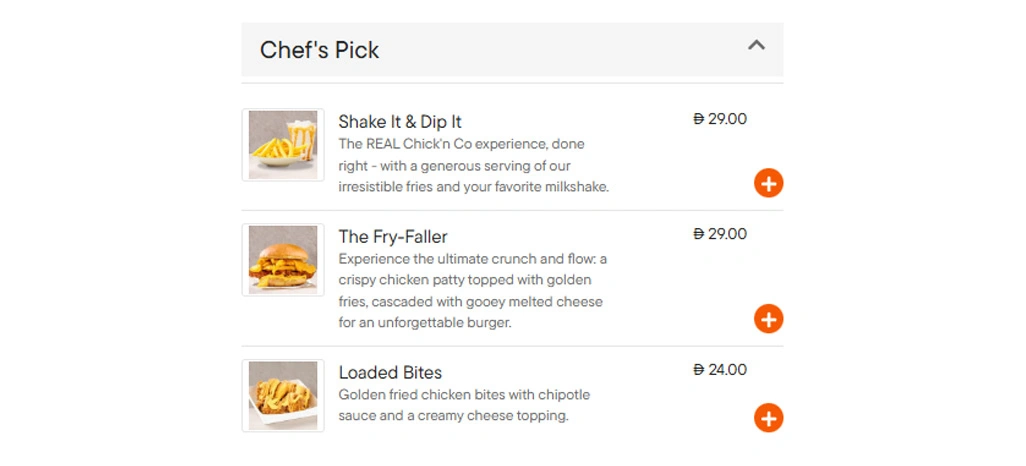The height and width of the screenshot is (466, 1026).
Task: Click The Fry-Faller description paragraph
Action: pos(473,291)
